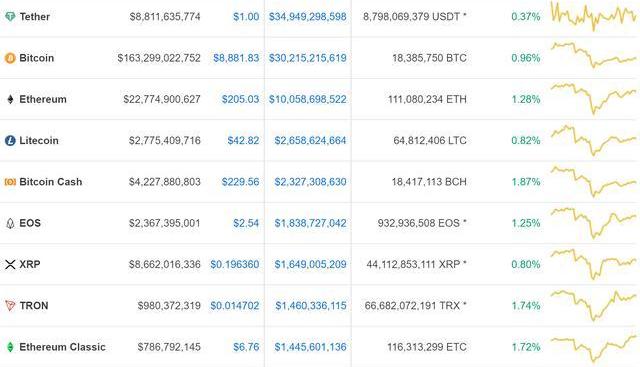Click the Bitcoin Cash icon
Image resolution: width=640 pixels, height=367 pixels.
coord(10,182)
